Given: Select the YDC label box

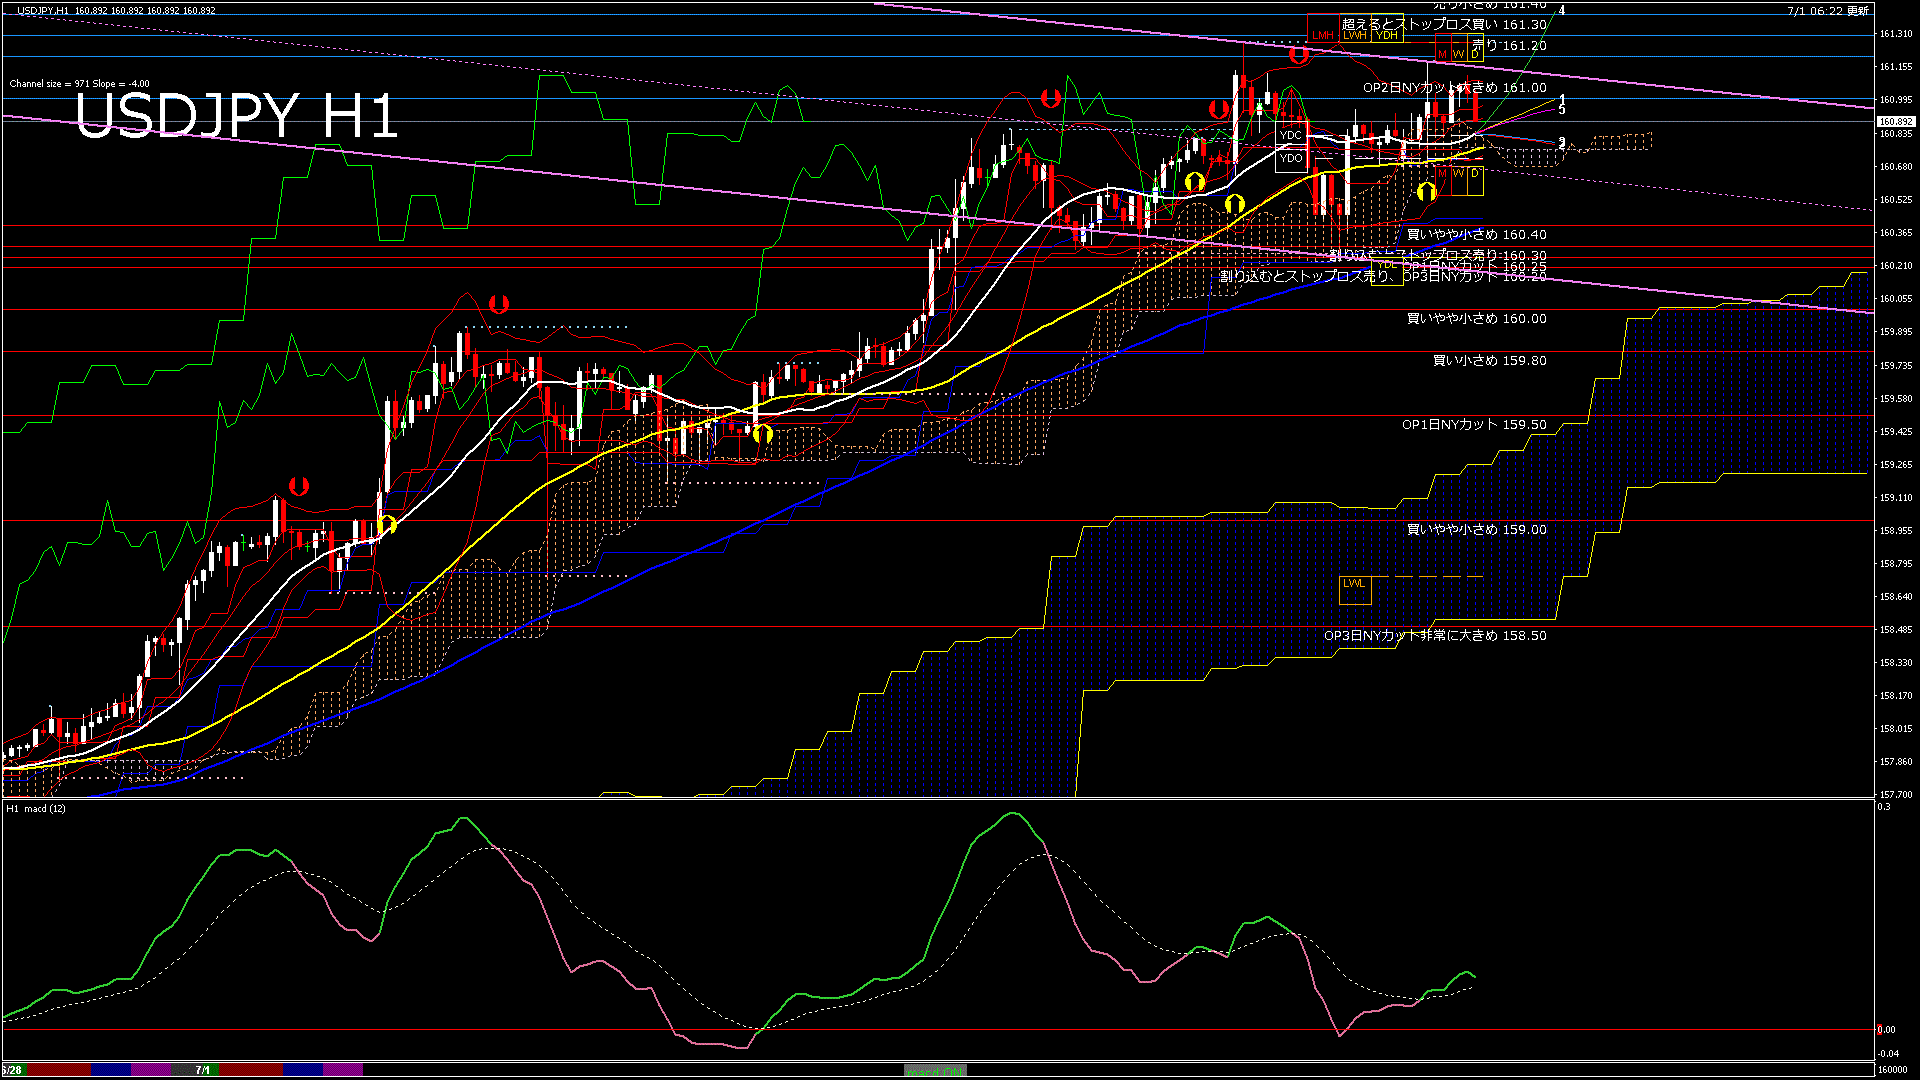Looking at the screenshot, I should coord(1291,135).
